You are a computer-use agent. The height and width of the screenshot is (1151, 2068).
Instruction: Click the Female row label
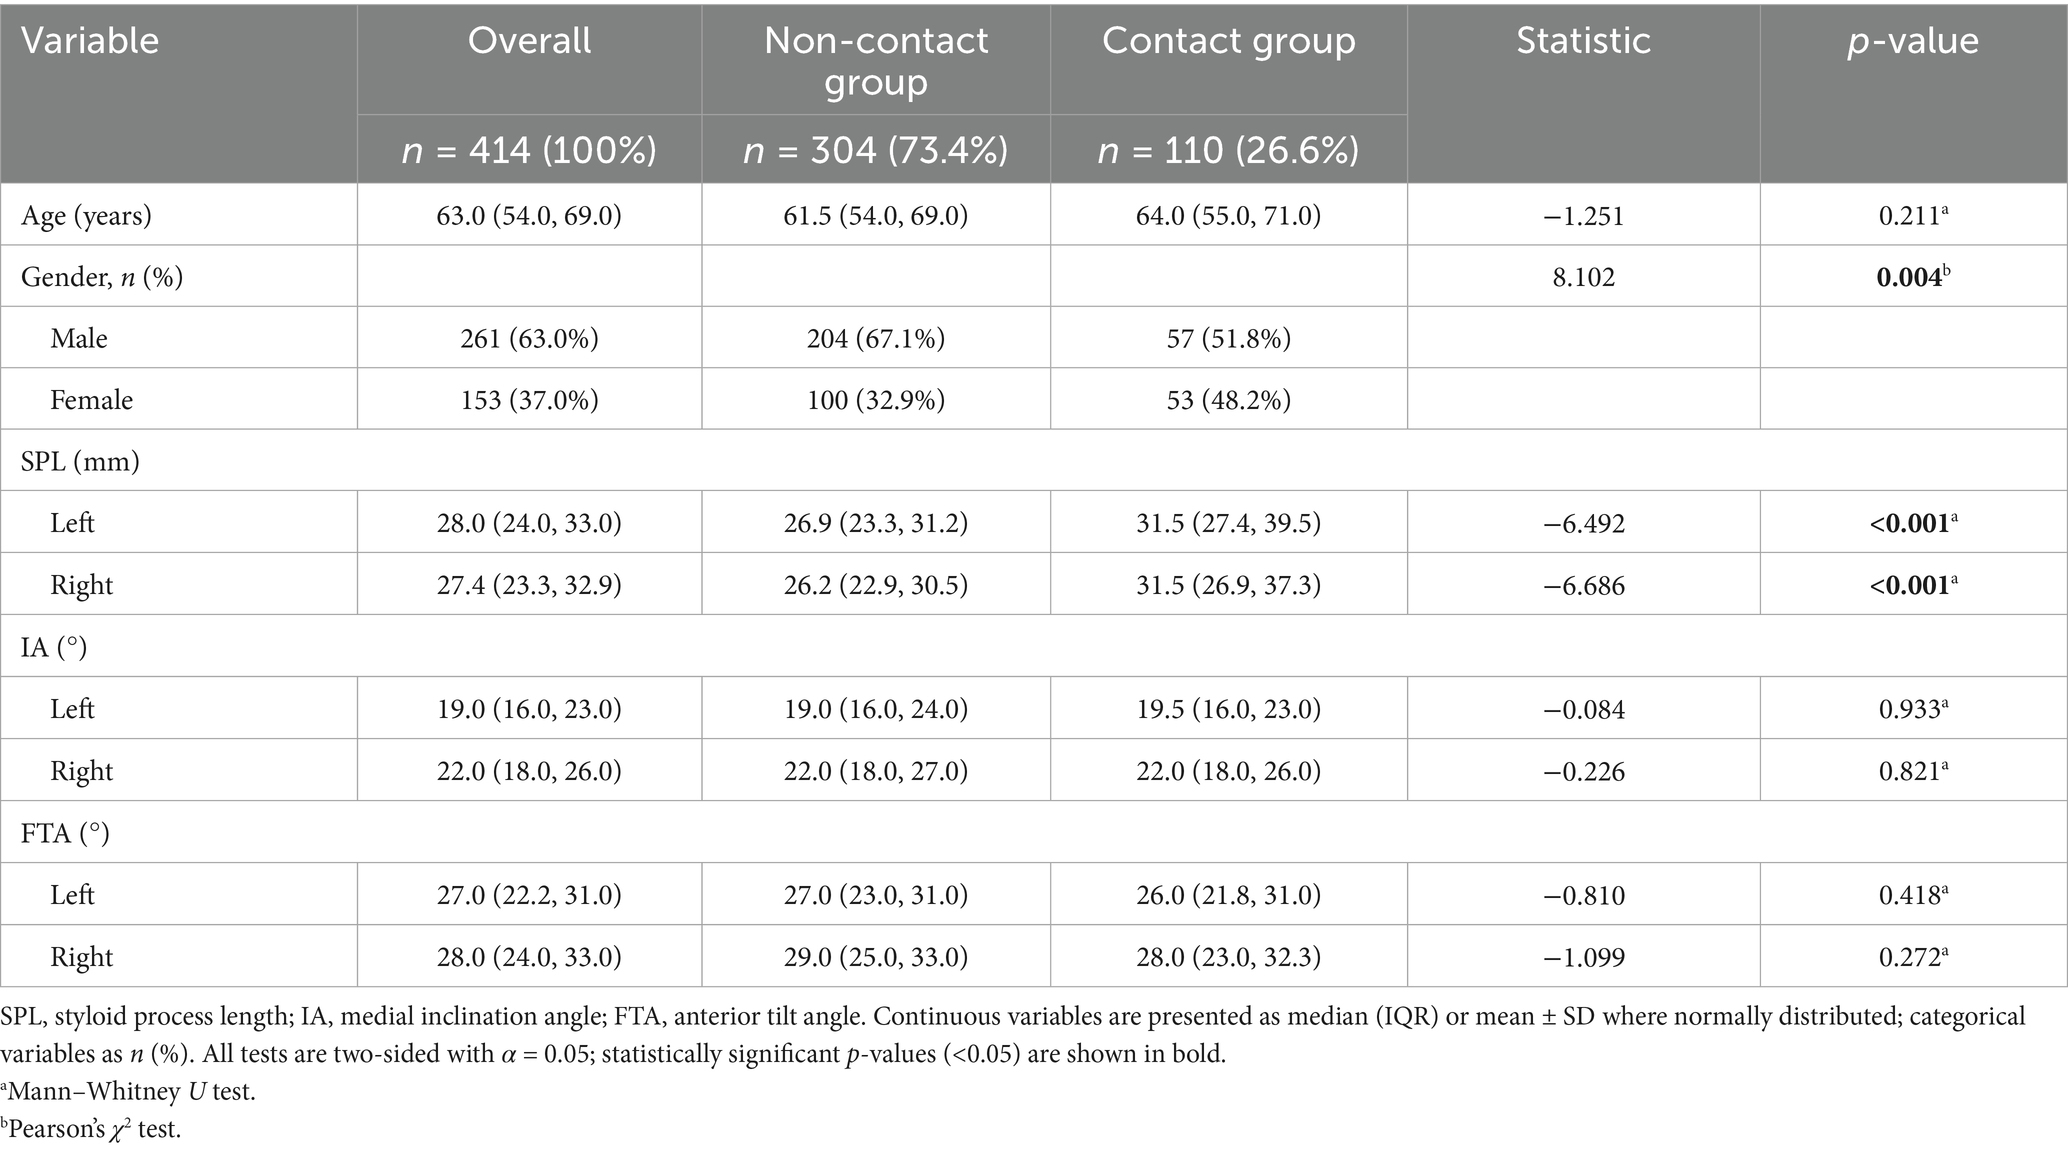[91, 401]
